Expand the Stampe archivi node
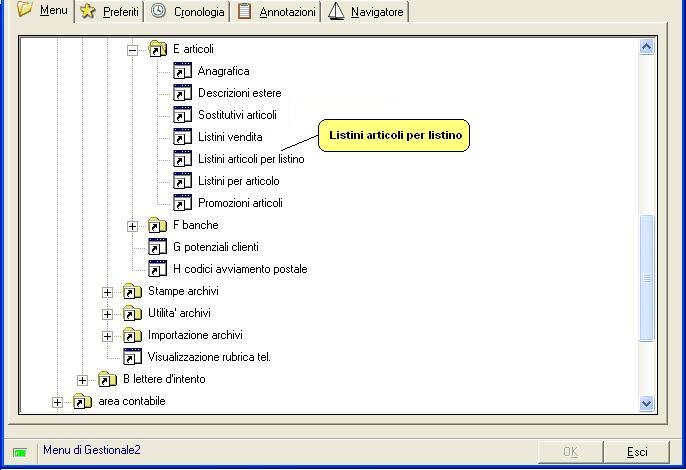686x470 pixels. point(107,292)
